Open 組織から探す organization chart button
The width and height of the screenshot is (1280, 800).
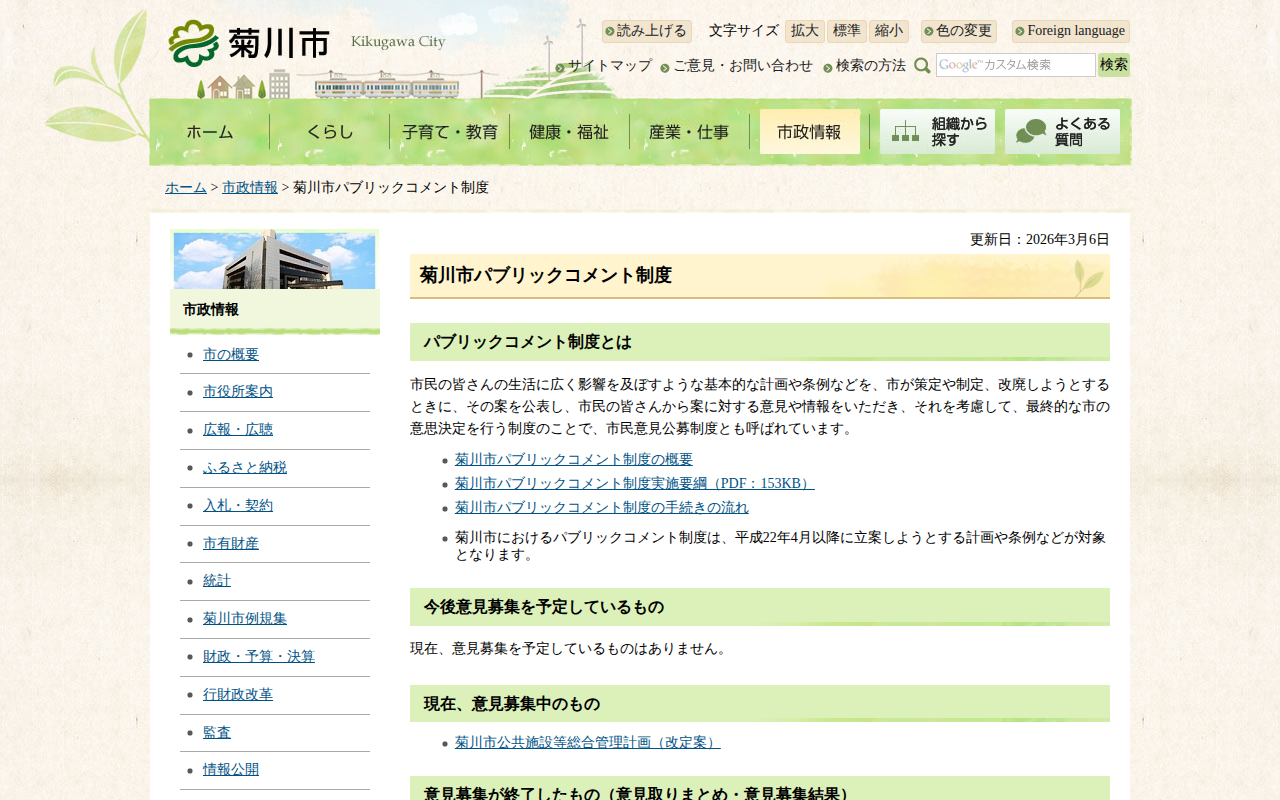pyautogui.click(x=937, y=132)
